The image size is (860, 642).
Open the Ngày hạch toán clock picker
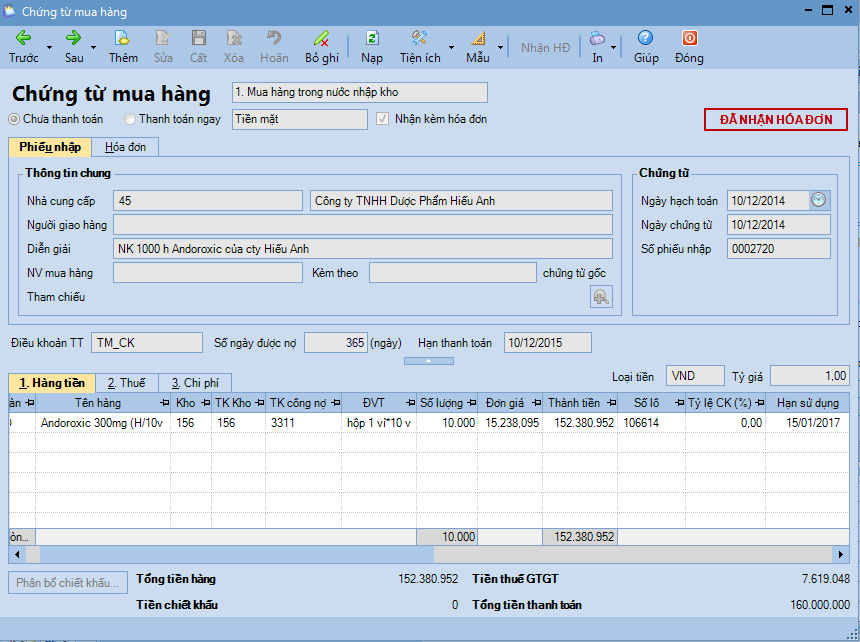tap(818, 200)
